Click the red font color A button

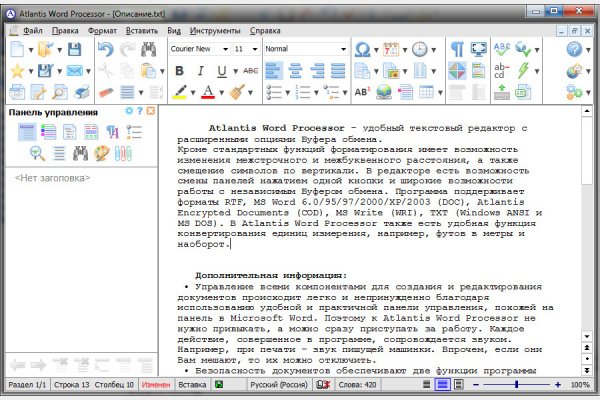(x=208, y=92)
